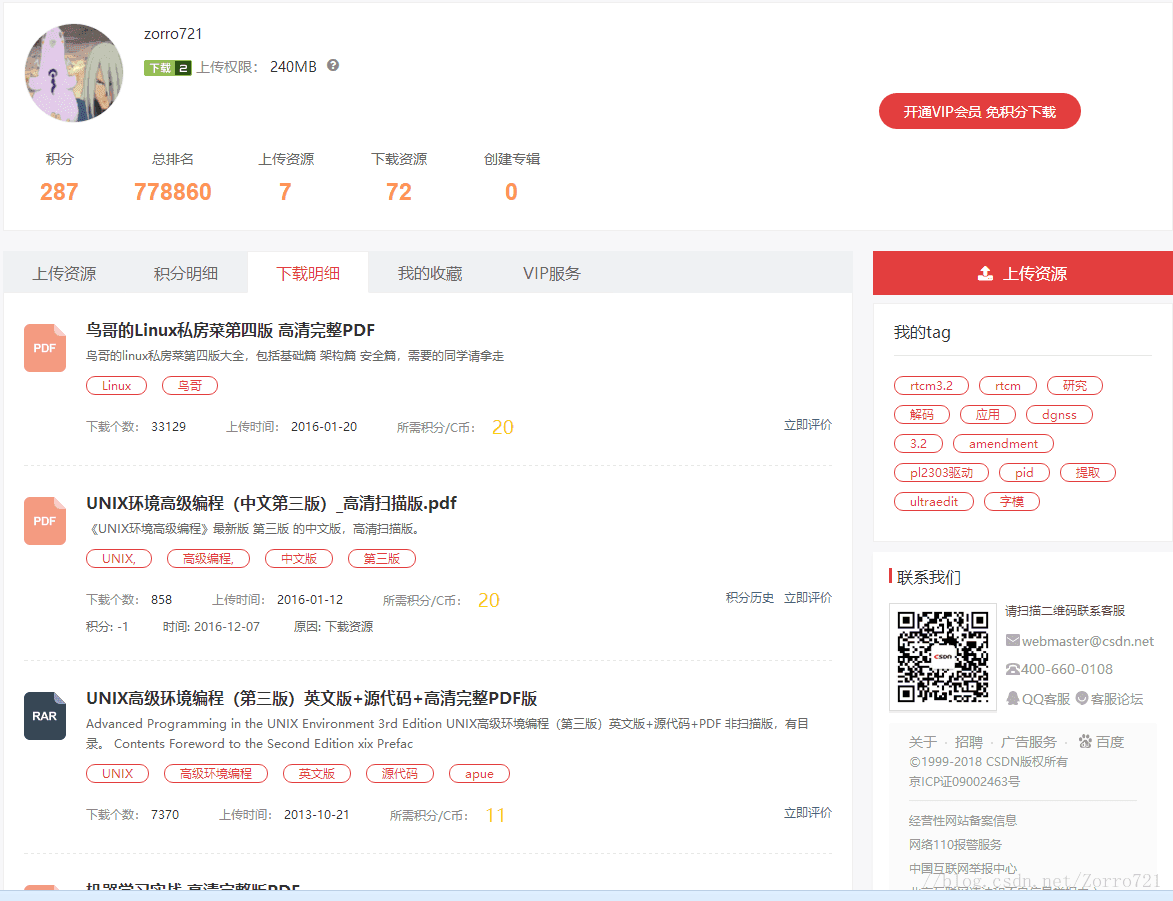Click 经营性网站备案信息 link
The image size is (1173, 901).
tap(963, 820)
